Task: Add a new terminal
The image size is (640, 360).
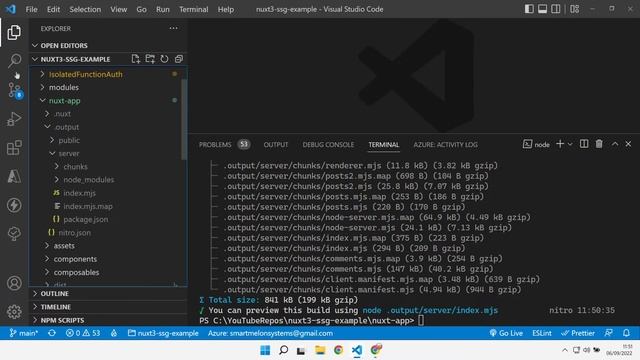Action: coord(560,144)
